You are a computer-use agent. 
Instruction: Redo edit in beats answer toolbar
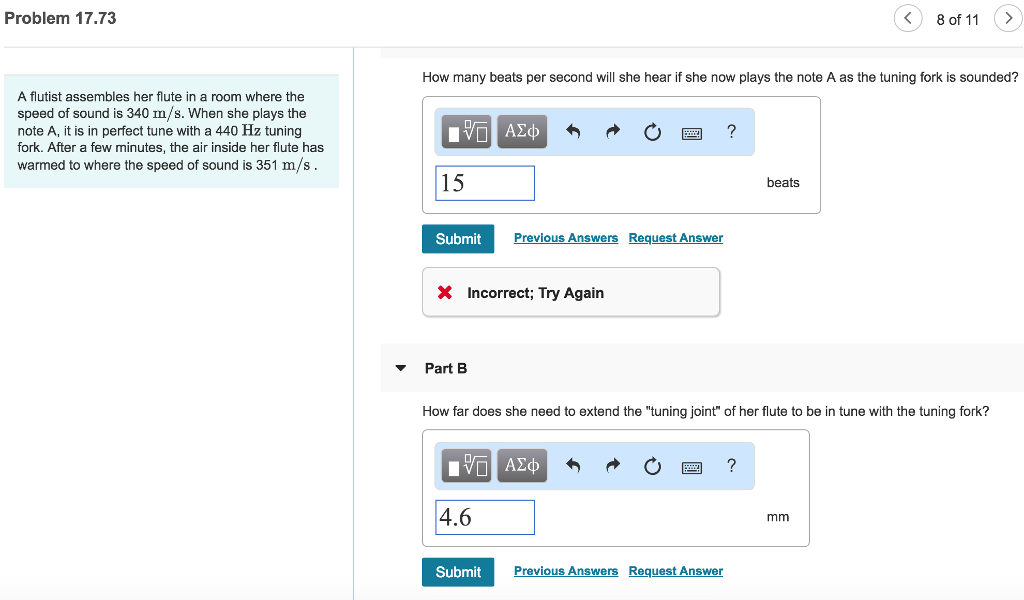point(613,132)
